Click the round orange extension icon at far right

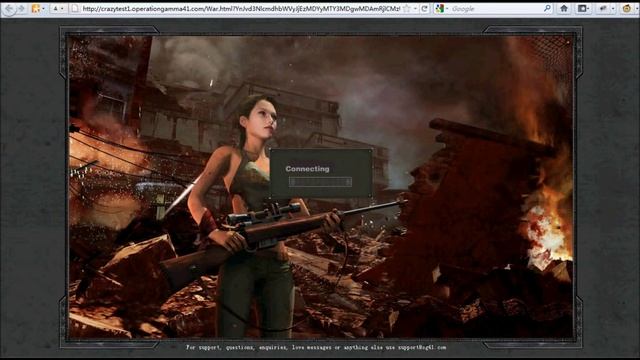point(627,9)
